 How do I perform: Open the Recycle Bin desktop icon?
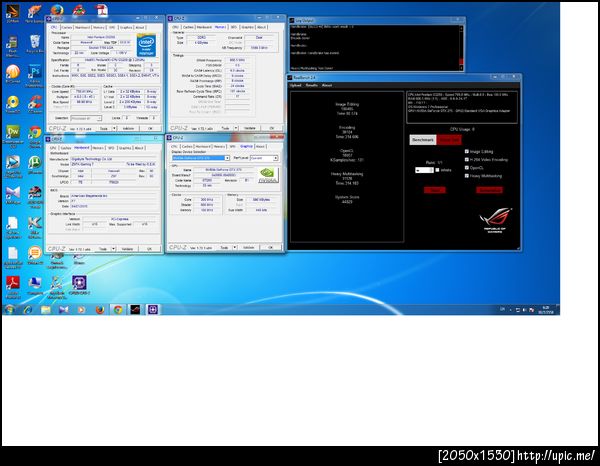pyautogui.click(x=35, y=44)
